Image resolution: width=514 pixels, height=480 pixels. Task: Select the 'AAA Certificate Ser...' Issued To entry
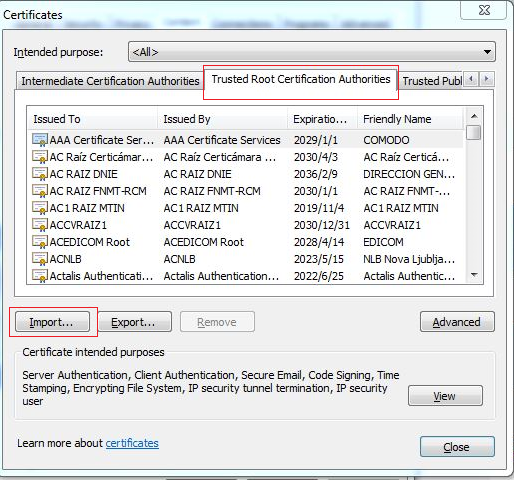click(101, 140)
